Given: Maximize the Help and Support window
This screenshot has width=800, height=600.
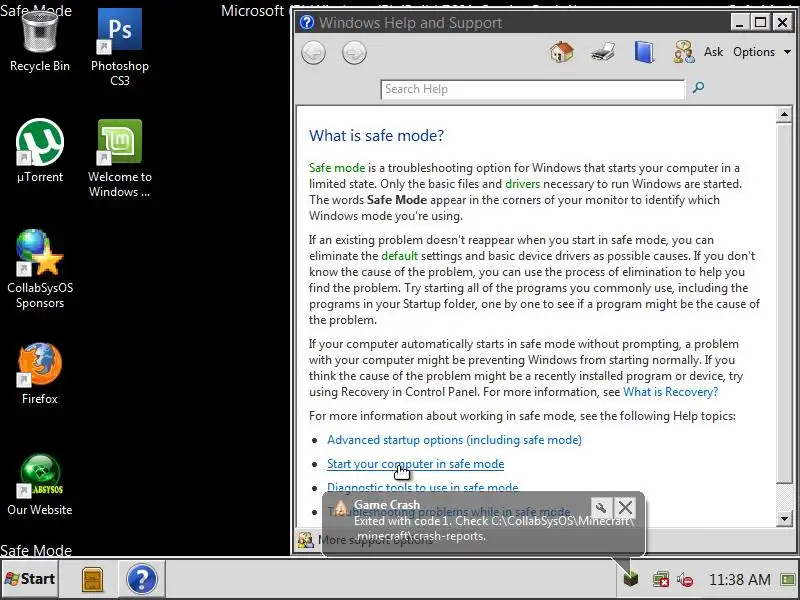Looking at the screenshot, I should click(760, 22).
